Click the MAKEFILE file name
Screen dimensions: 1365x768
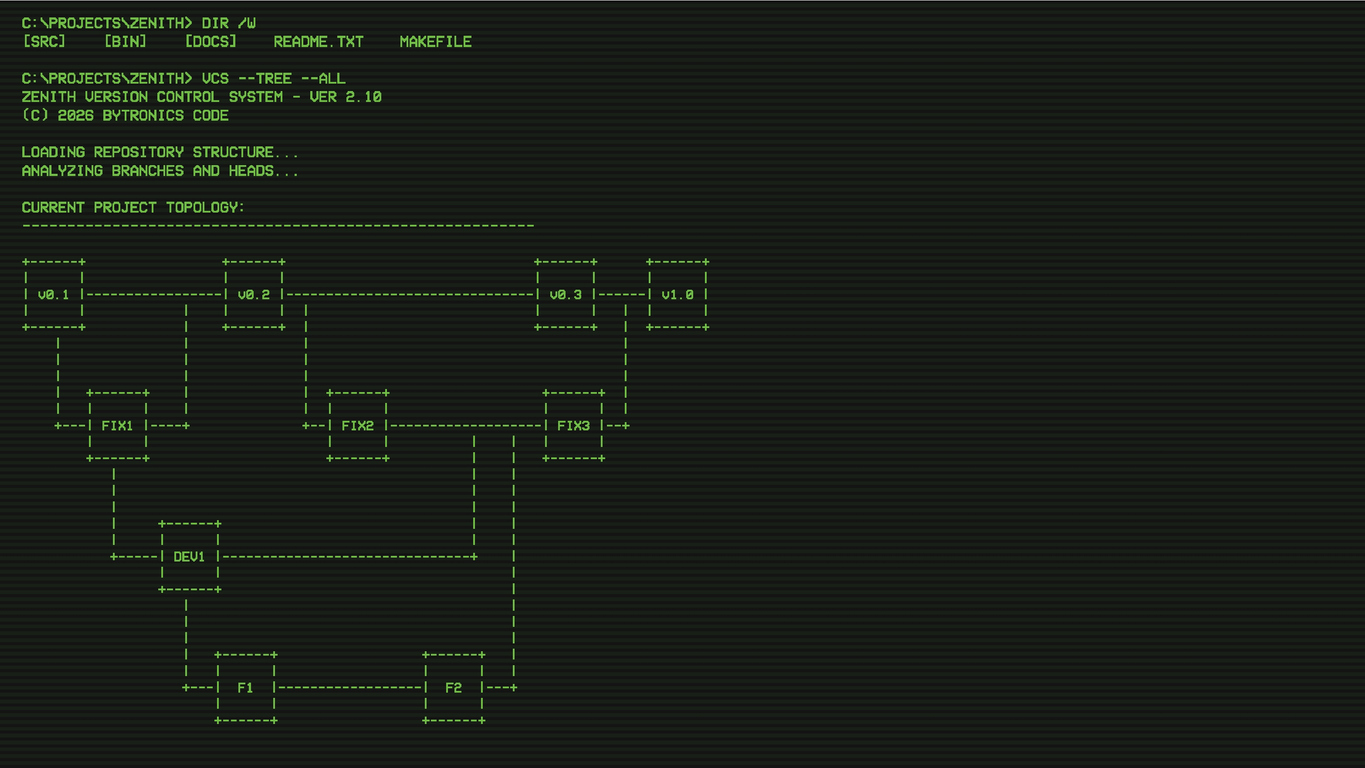click(x=436, y=42)
